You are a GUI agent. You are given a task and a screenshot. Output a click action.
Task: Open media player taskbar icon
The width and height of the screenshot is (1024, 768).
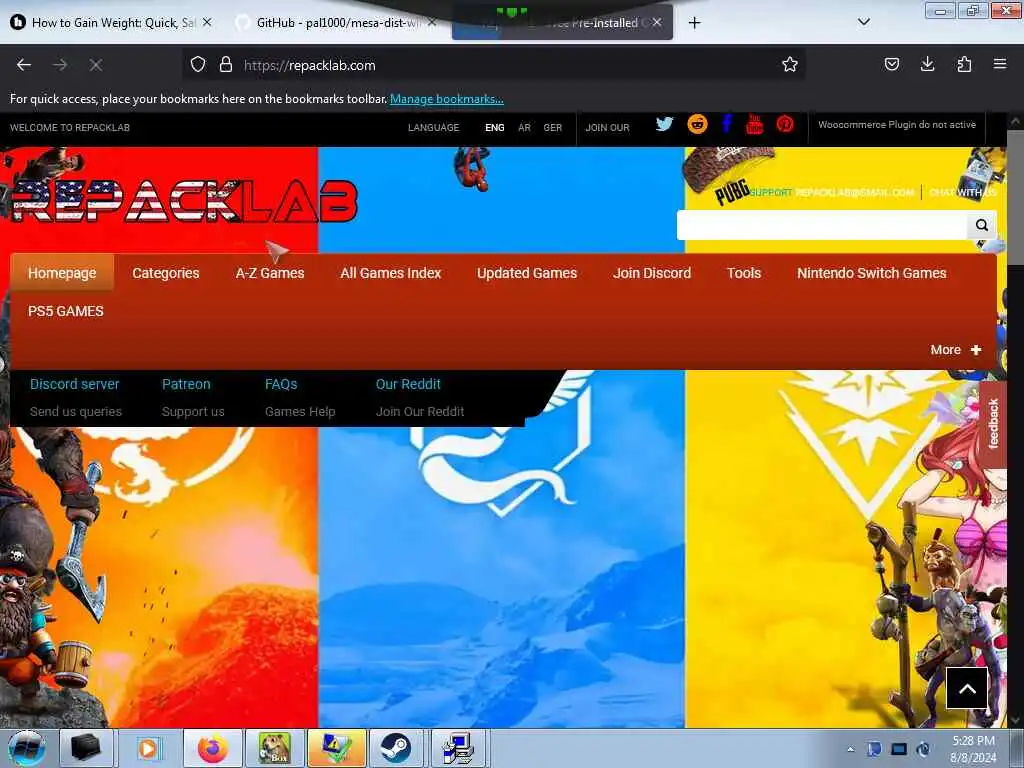point(148,748)
